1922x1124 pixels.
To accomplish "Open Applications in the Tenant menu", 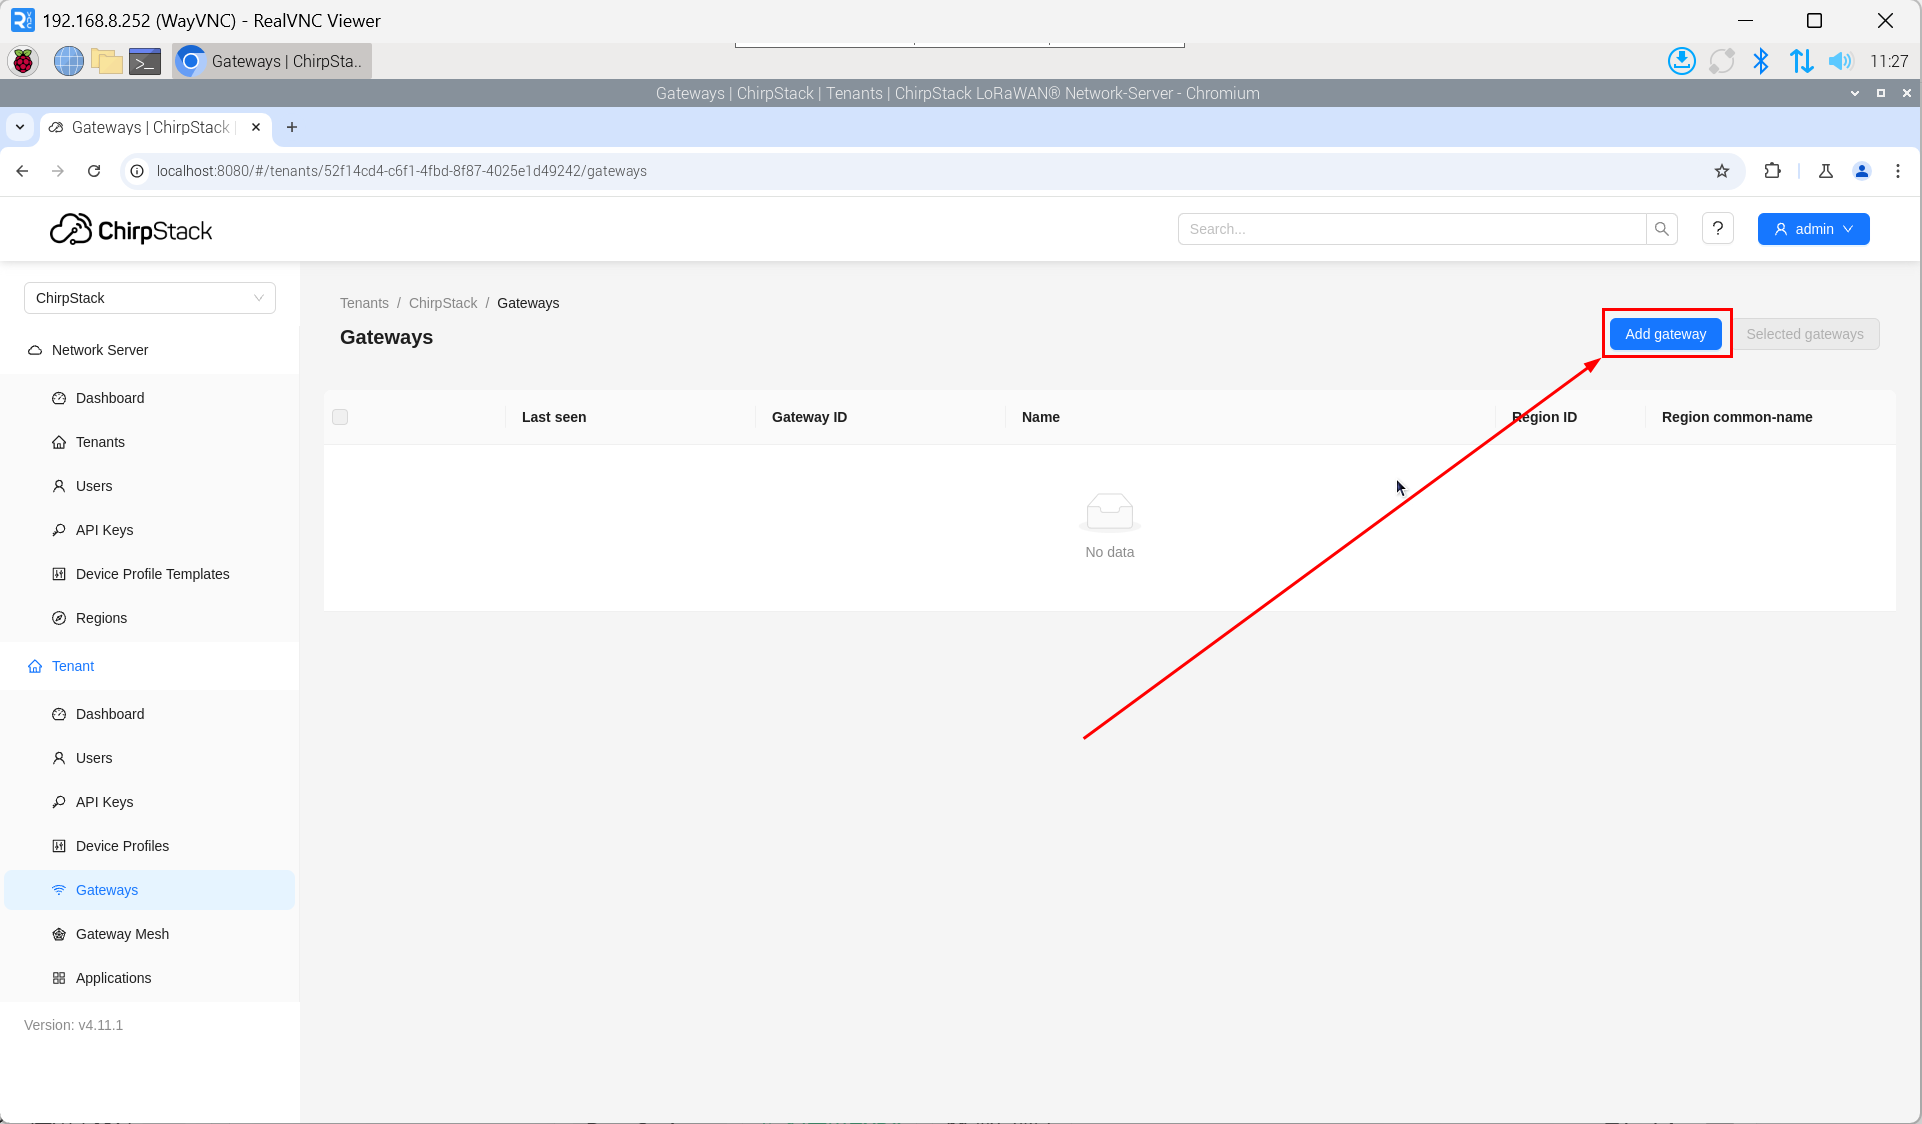I will 113,978.
